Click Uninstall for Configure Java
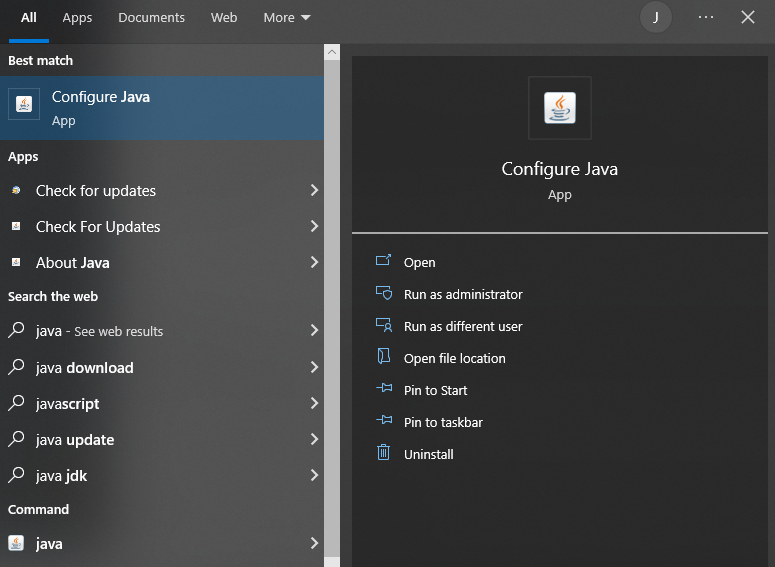The image size is (775, 567). point(429,454)
